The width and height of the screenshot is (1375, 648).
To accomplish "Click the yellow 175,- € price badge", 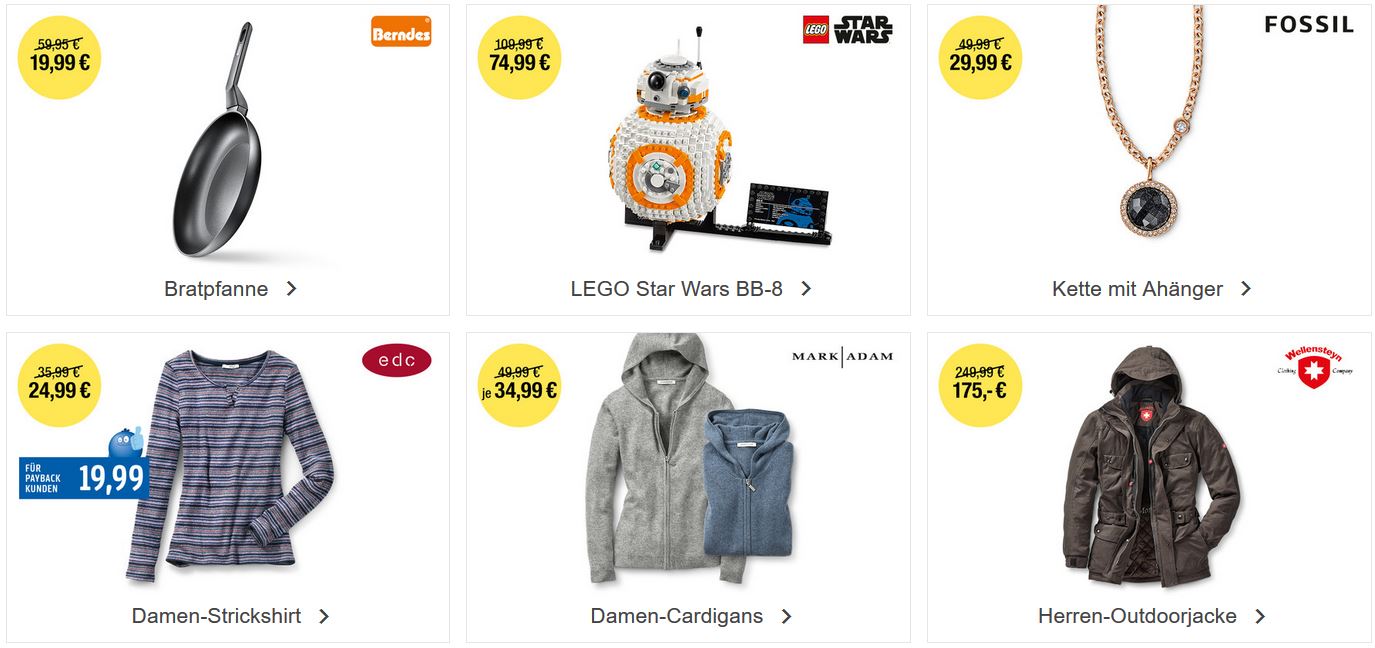I will click(979, 385).
